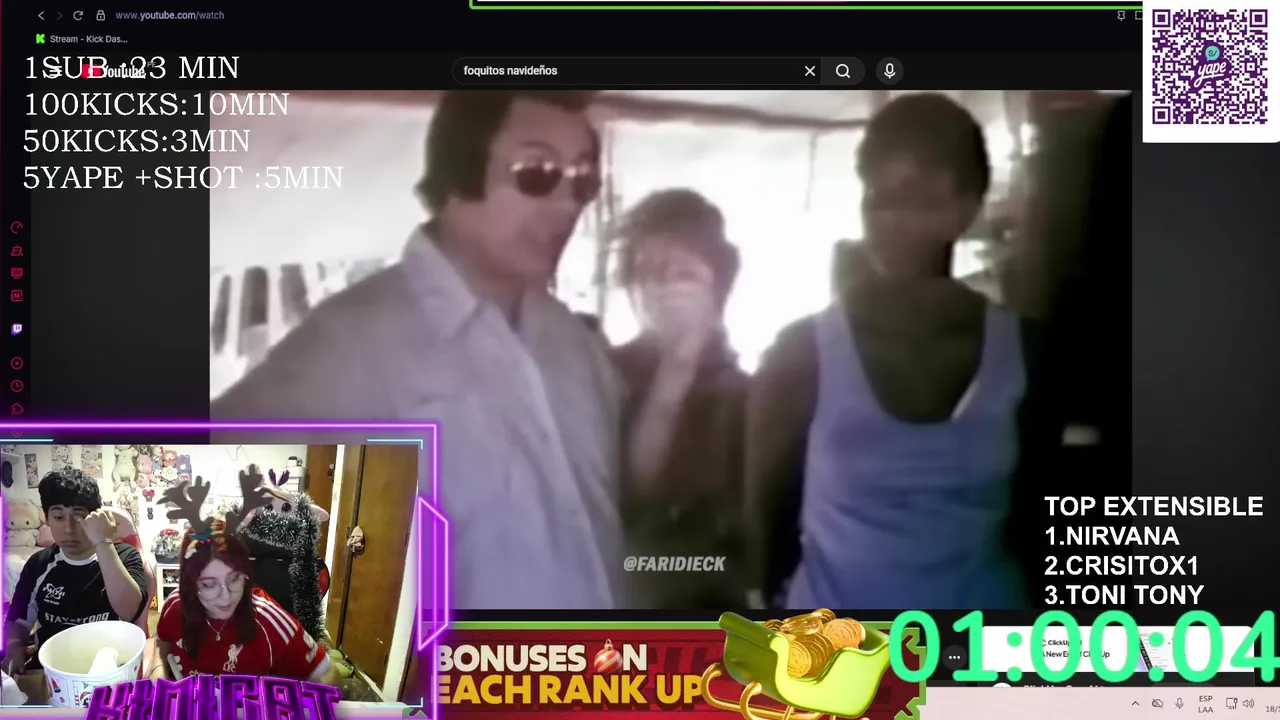Viewport: 1280px width, 720px height.
Task: Open fourth pink sidebar square icon
Action: pos(16,296)
